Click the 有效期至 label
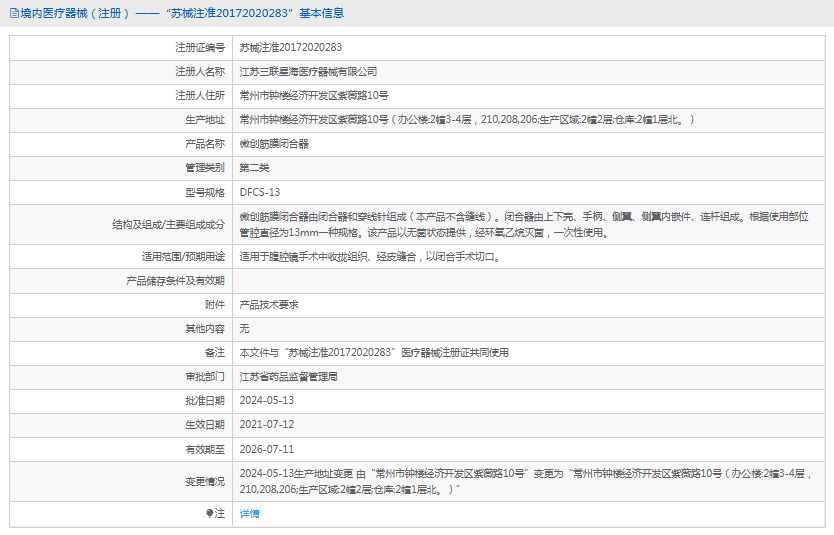834x535 pixels. [x=205, y=449]
